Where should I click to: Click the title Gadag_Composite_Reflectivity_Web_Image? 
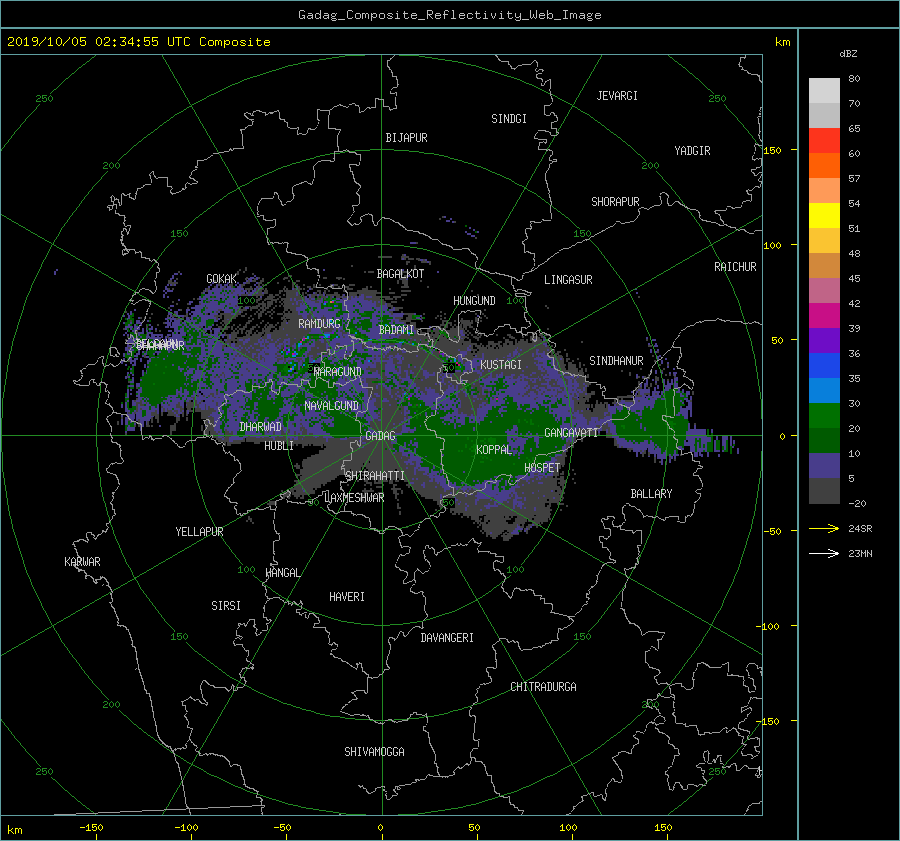(x=449, y=15)
